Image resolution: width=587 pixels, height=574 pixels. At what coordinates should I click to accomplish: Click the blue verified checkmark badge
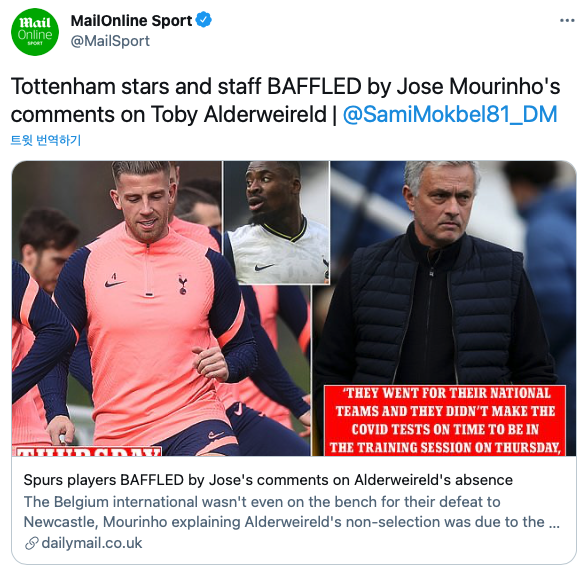[x=204, y=20]
